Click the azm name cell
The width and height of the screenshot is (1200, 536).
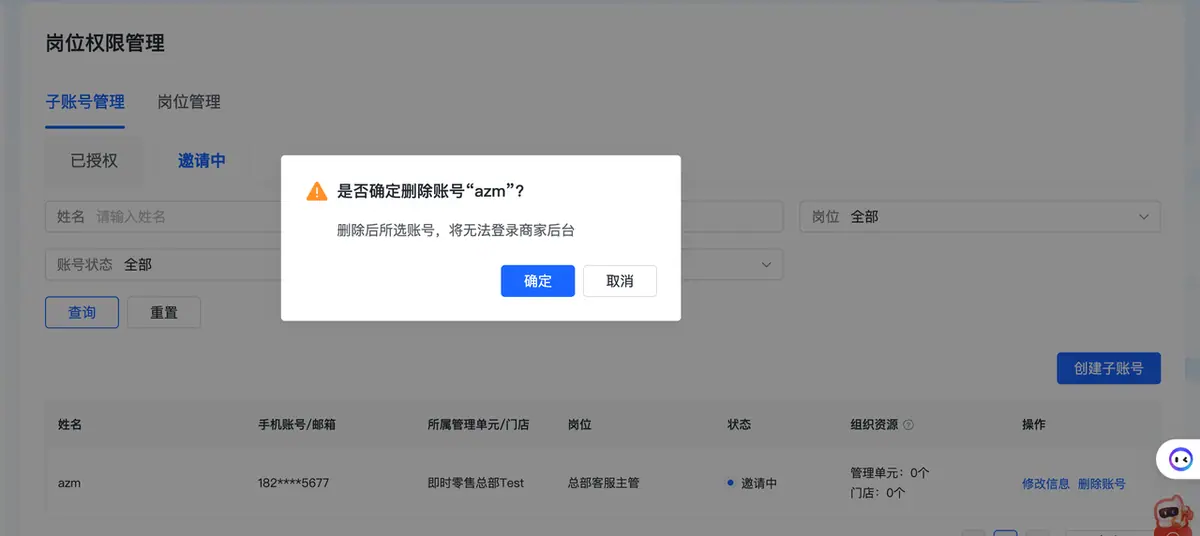pyautogui.click(x=69, y=483)
